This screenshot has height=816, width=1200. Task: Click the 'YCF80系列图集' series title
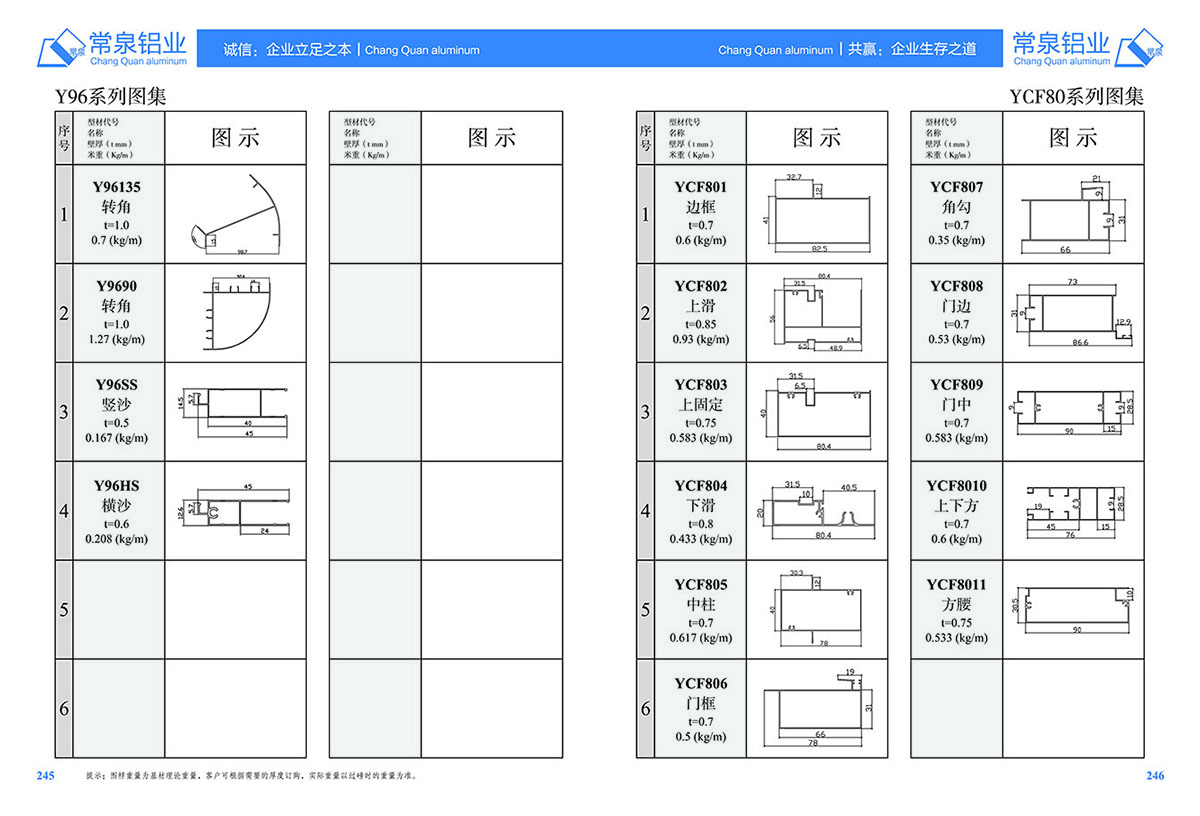click(x=1076, y=97)
